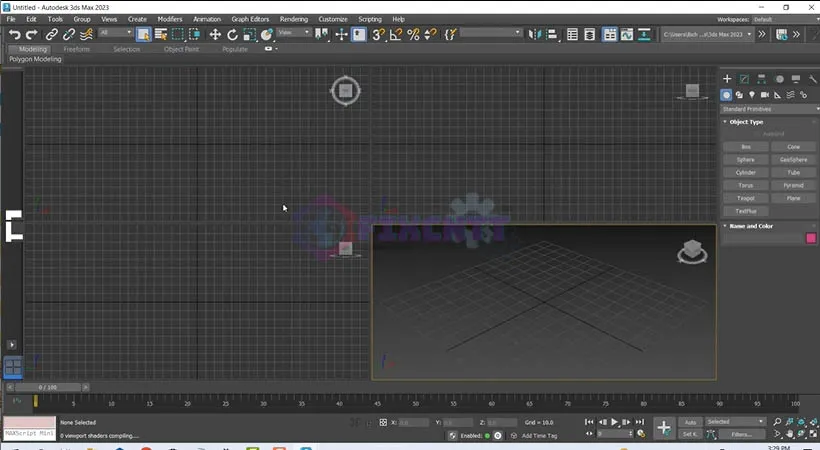Click the Teapot primitive button

745,198
